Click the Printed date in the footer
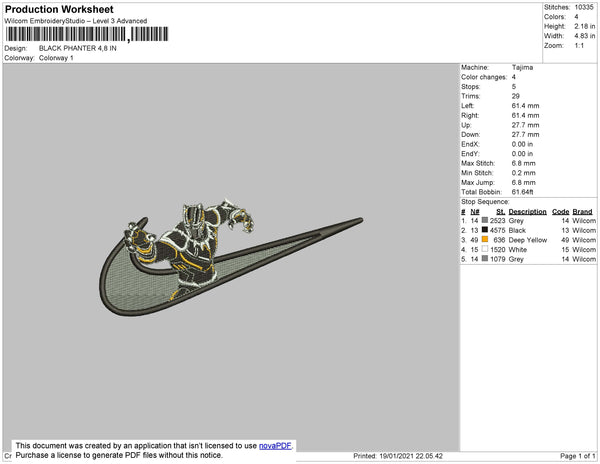600x464 pixels. point(397,456)
